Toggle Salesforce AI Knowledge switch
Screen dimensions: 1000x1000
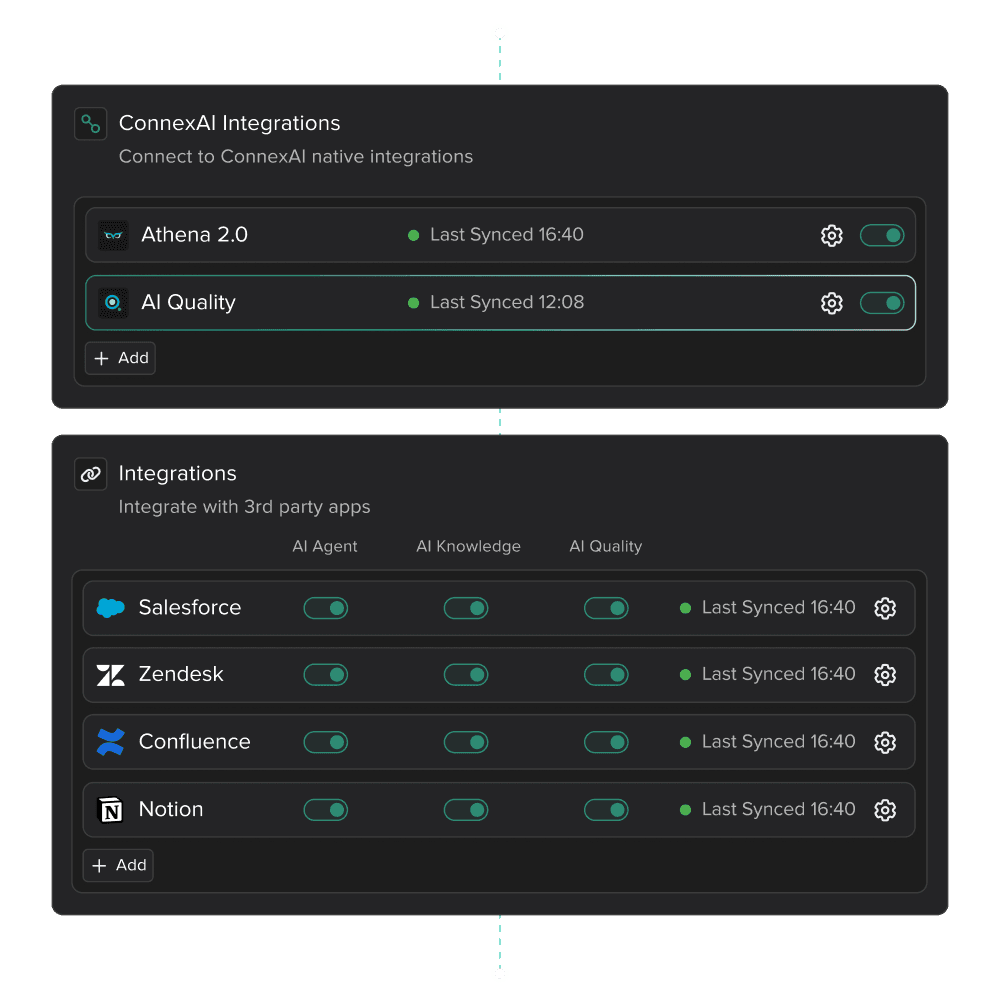tap(466, 608)
